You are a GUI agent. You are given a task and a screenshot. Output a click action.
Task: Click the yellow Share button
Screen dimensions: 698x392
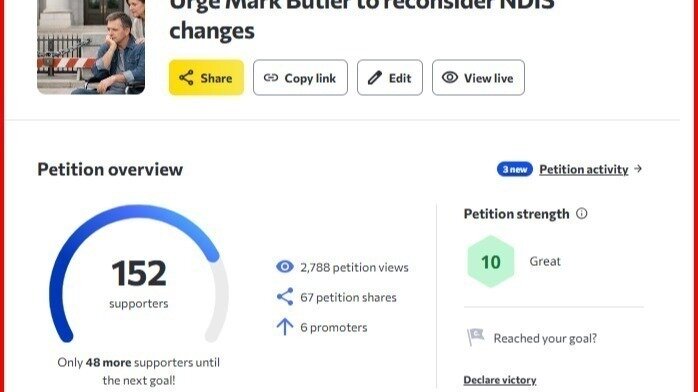pyautogui.click(x=206, y=77)
